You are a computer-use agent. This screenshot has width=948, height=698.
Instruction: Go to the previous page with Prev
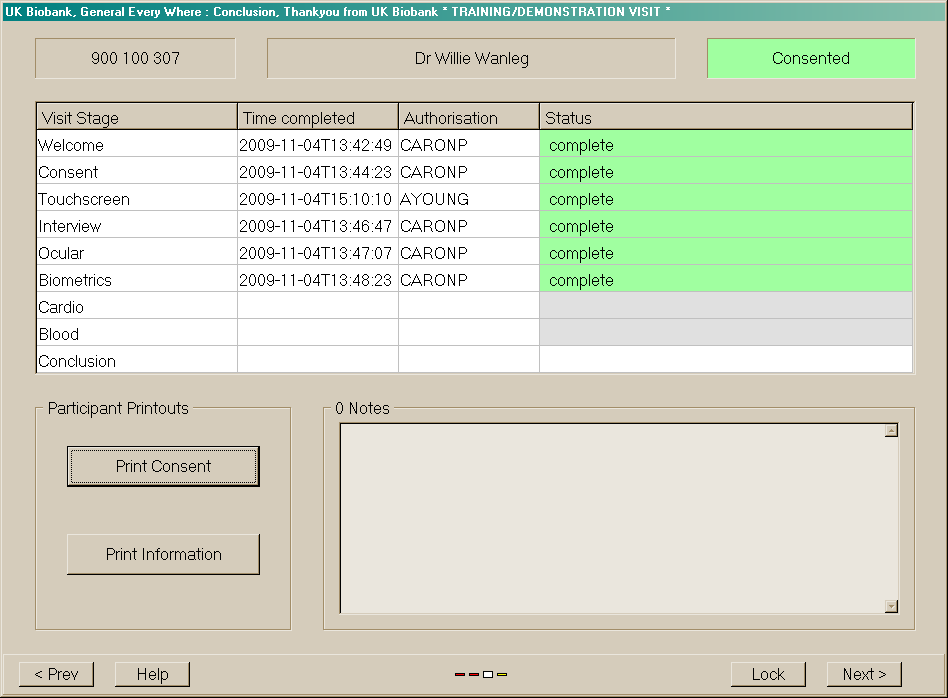pos(56,674)
